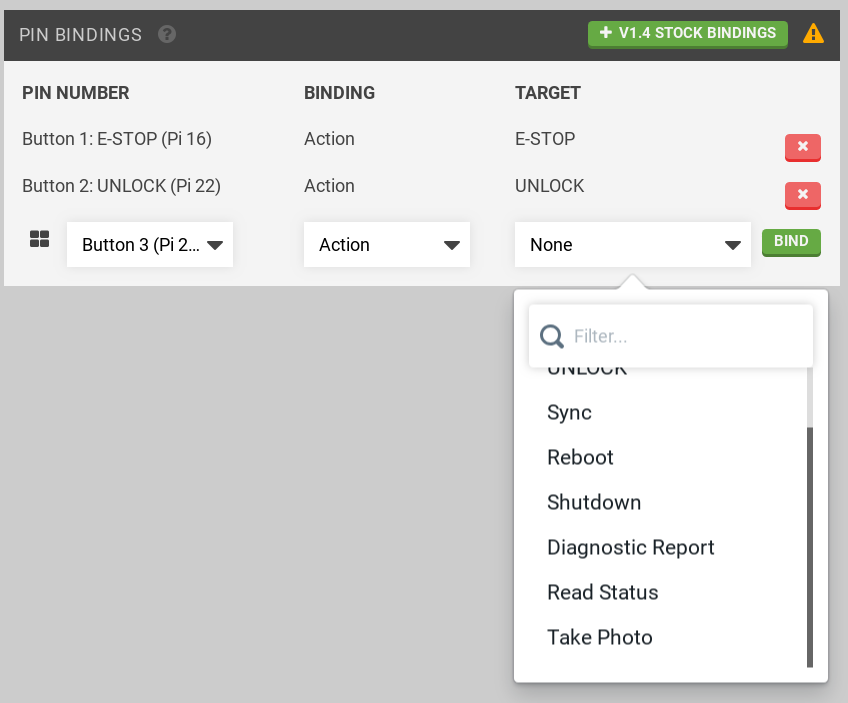The width and height of the screenshot is (848, 703).
Task: Remove the UNLOCK pin binding
Action: tap(802, 194)
